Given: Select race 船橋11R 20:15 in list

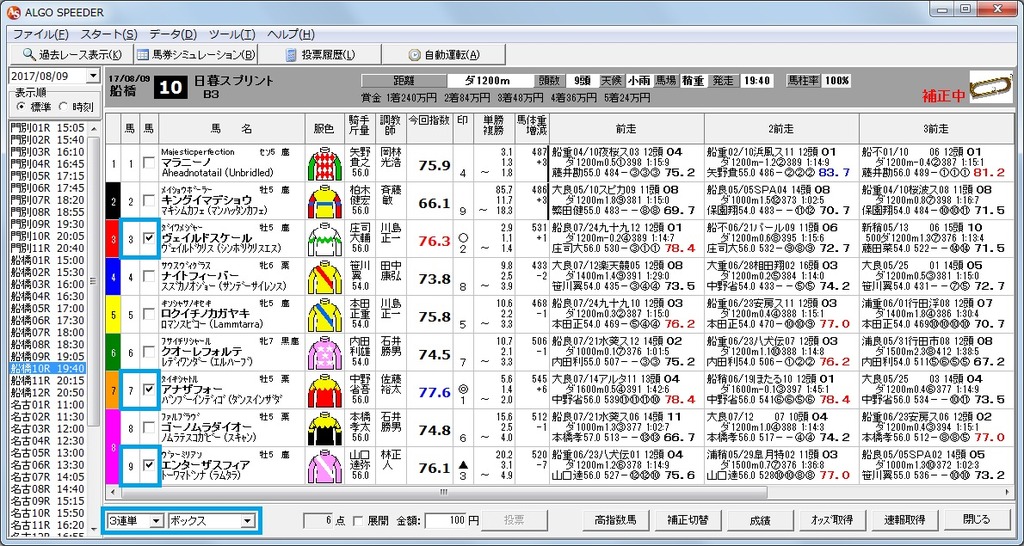Looking at the screenshot, I should (x=48, y=380).
